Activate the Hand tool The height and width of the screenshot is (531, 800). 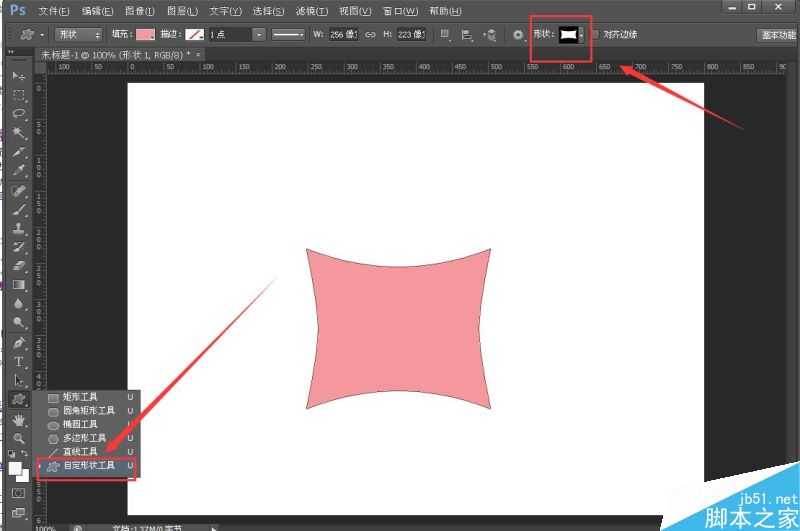point(18,420)
